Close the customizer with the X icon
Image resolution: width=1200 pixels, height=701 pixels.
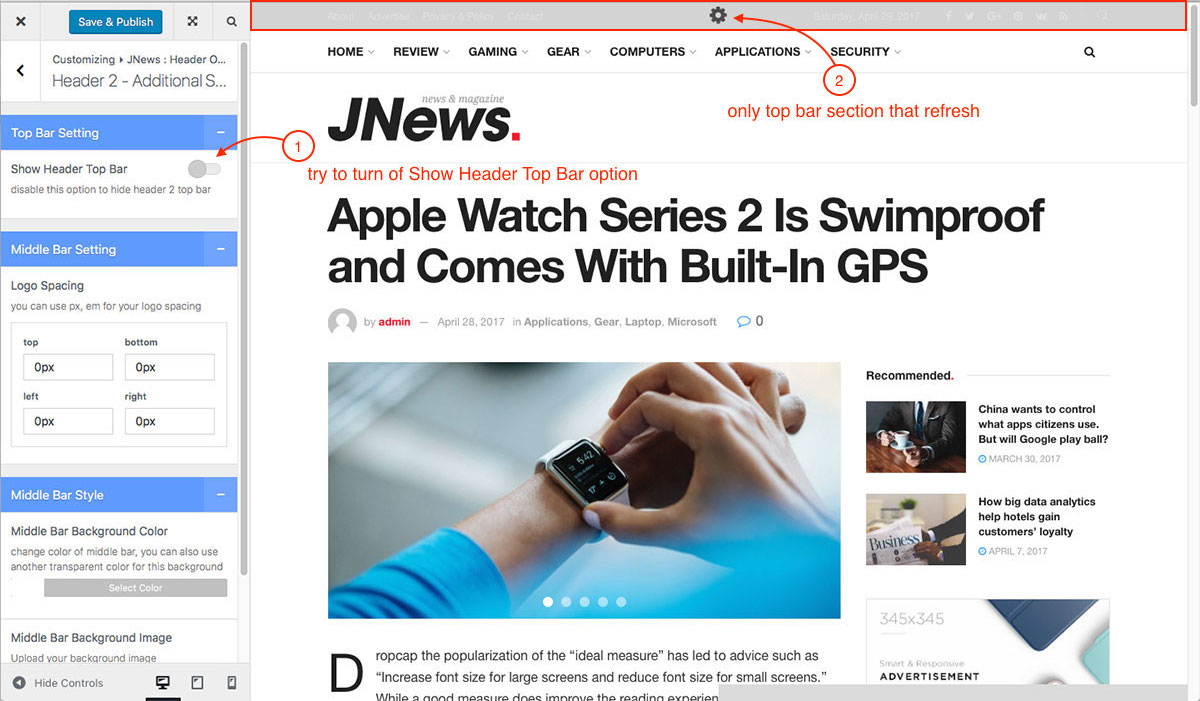[x=21, y=21]
